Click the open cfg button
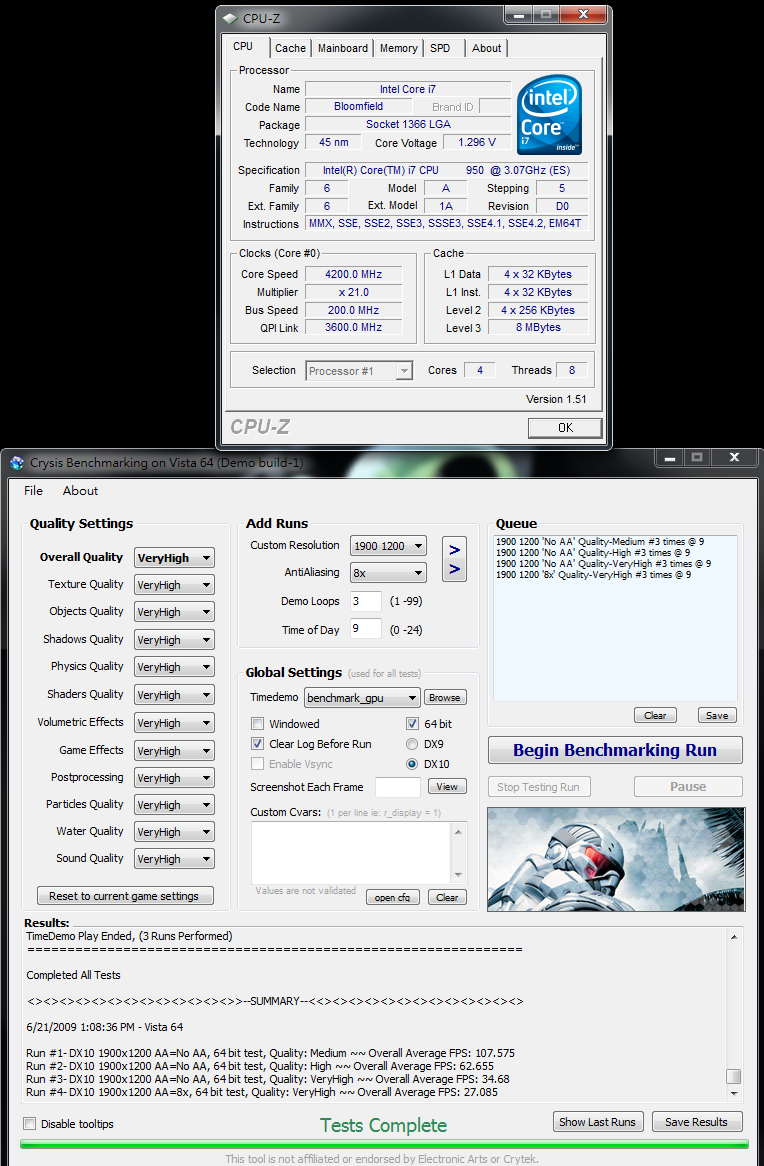 click(392, 898)
